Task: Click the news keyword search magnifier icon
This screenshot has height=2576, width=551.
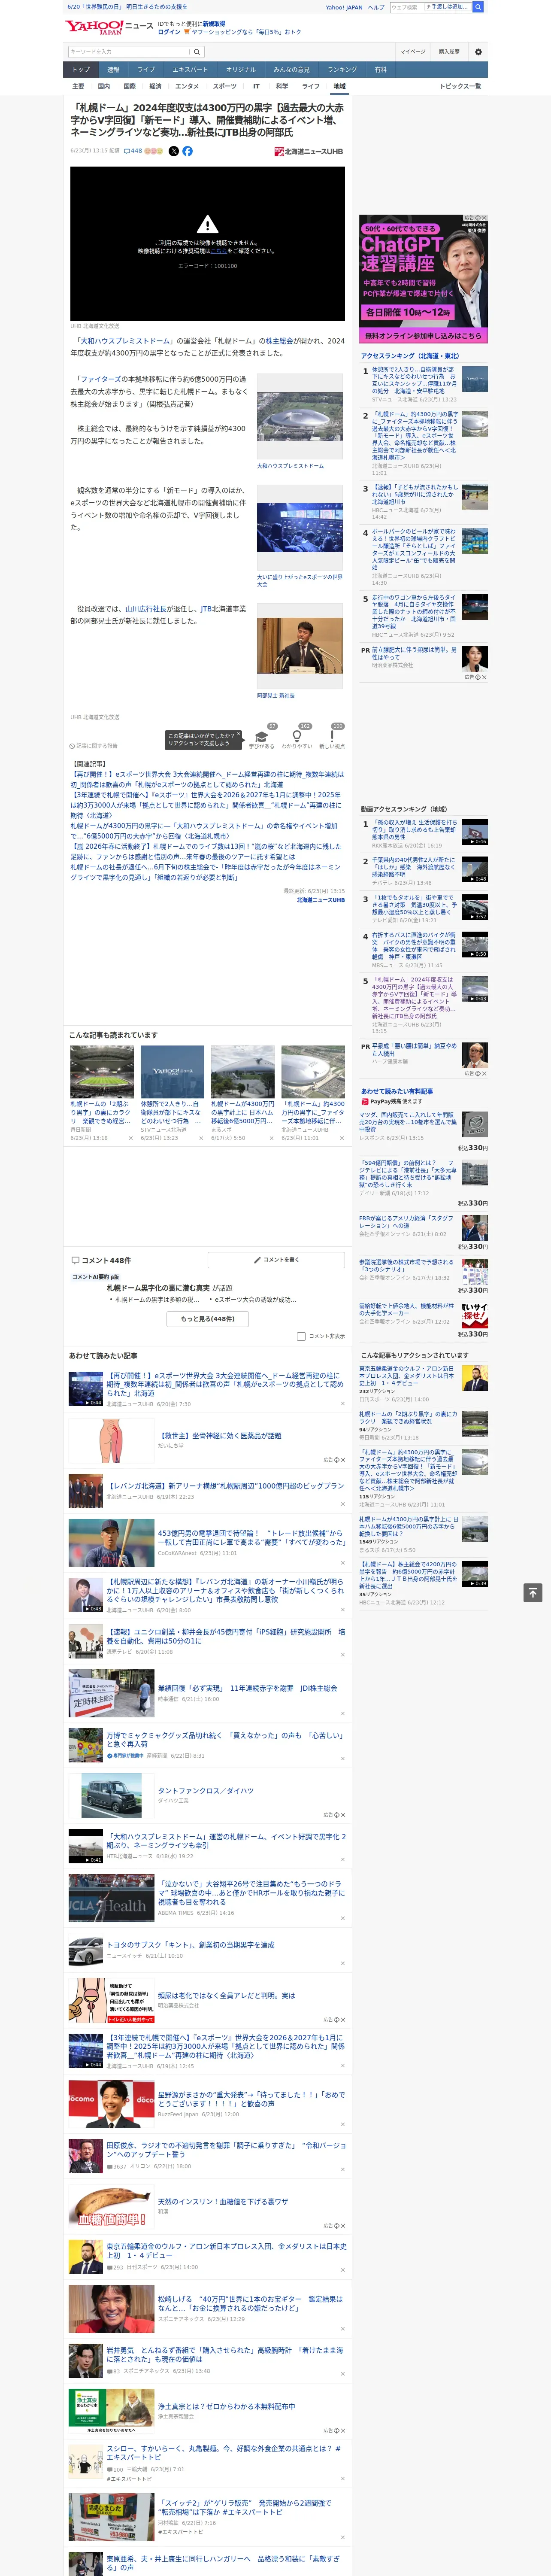Action: 197,51
